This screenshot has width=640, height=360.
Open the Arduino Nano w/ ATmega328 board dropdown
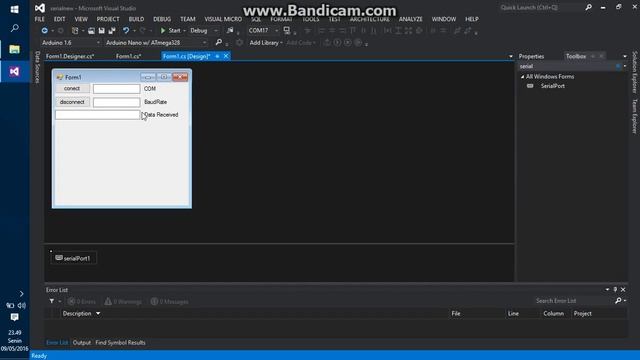coord(204,42)
